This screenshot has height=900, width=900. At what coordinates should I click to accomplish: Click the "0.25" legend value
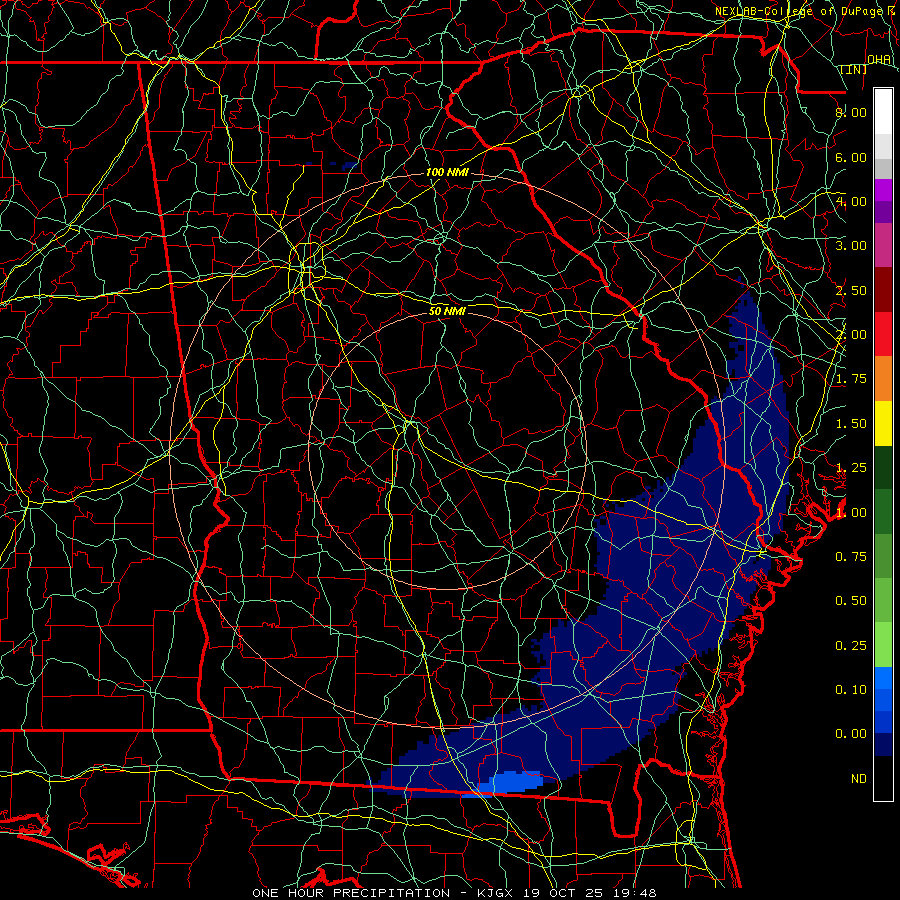(851, 646)
